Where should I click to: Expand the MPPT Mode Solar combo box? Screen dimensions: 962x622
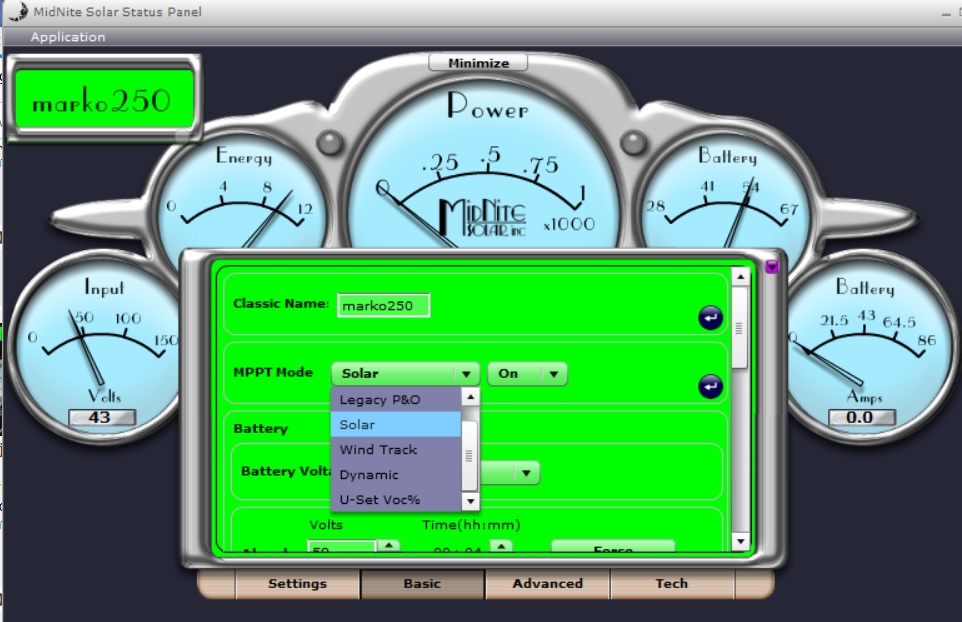pyautogui.click(x=405, y=374)
